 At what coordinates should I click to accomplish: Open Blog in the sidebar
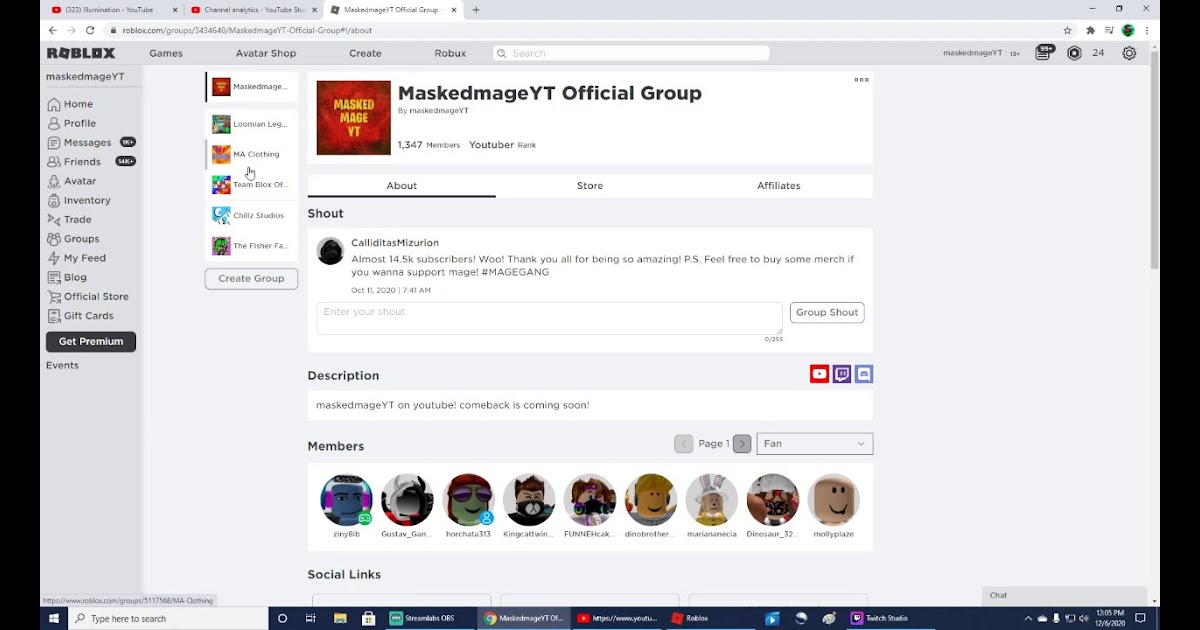(x=67, y=277)
